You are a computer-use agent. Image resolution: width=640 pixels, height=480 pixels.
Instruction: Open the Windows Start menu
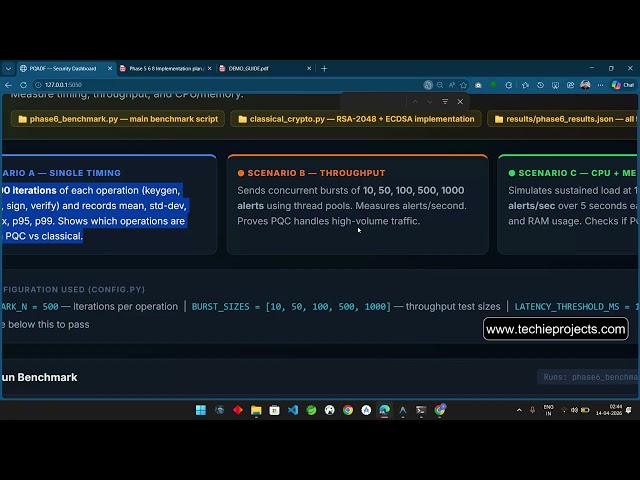click(x=201, y=410)
